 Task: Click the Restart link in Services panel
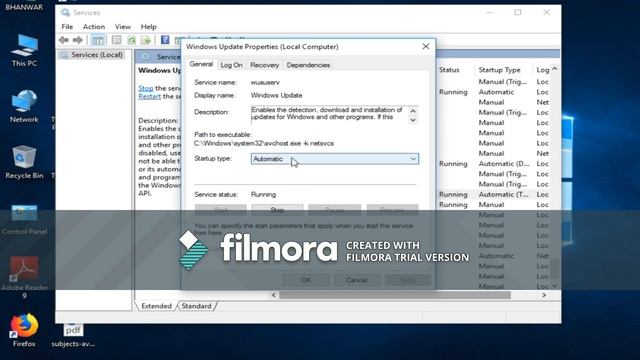coord(149,96)
